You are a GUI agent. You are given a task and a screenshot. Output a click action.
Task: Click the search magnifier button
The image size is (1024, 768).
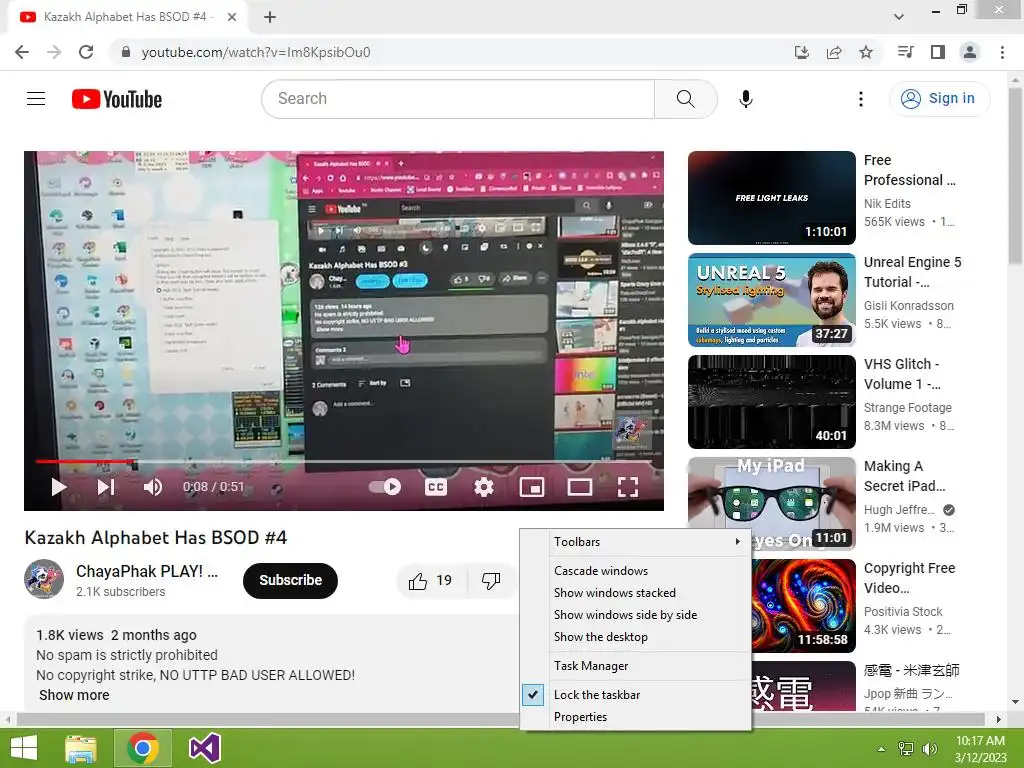point(685,99)
